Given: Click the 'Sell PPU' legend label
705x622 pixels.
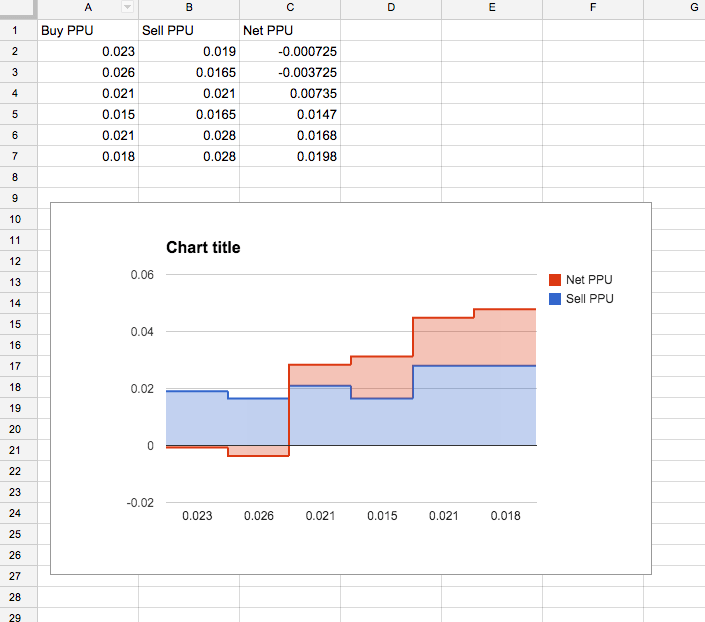Looking at the screenshot, I should pos(590,298).
